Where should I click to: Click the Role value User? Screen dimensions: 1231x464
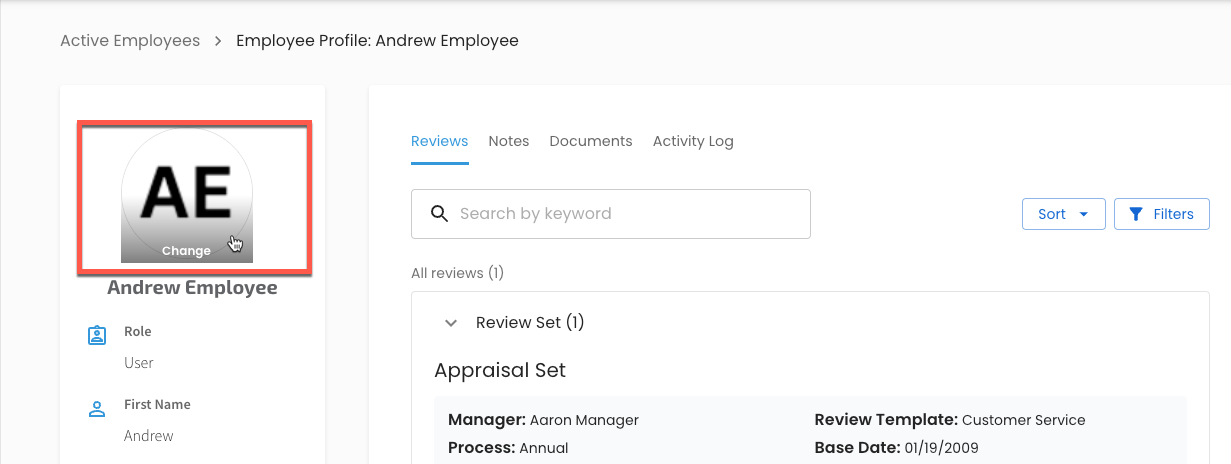[139, 363]
